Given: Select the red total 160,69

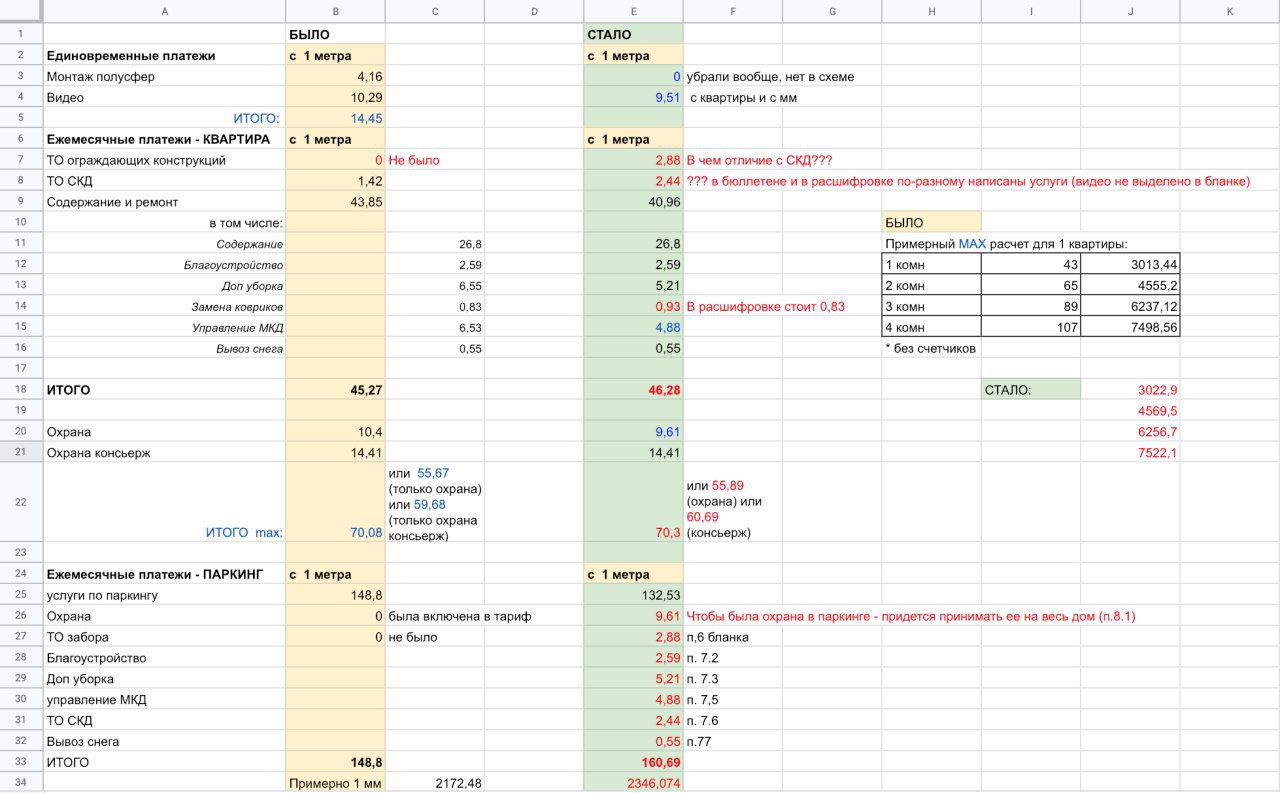Looking at the screenshot, I should pos(633,762).
